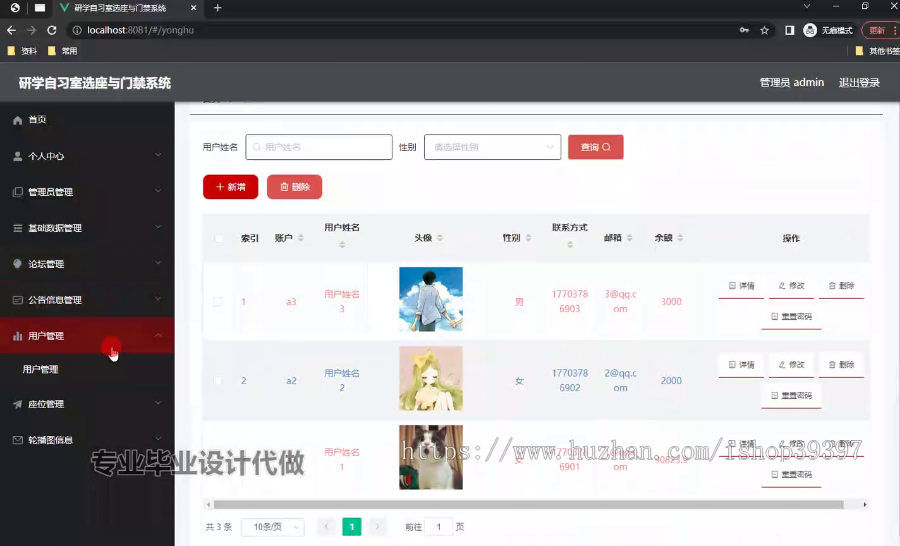Sort the table by 用户姓名 column arrows
Image resolution: width=900 pixels, height=546 pixels.
pyautogui.click(x=342, y=245)
